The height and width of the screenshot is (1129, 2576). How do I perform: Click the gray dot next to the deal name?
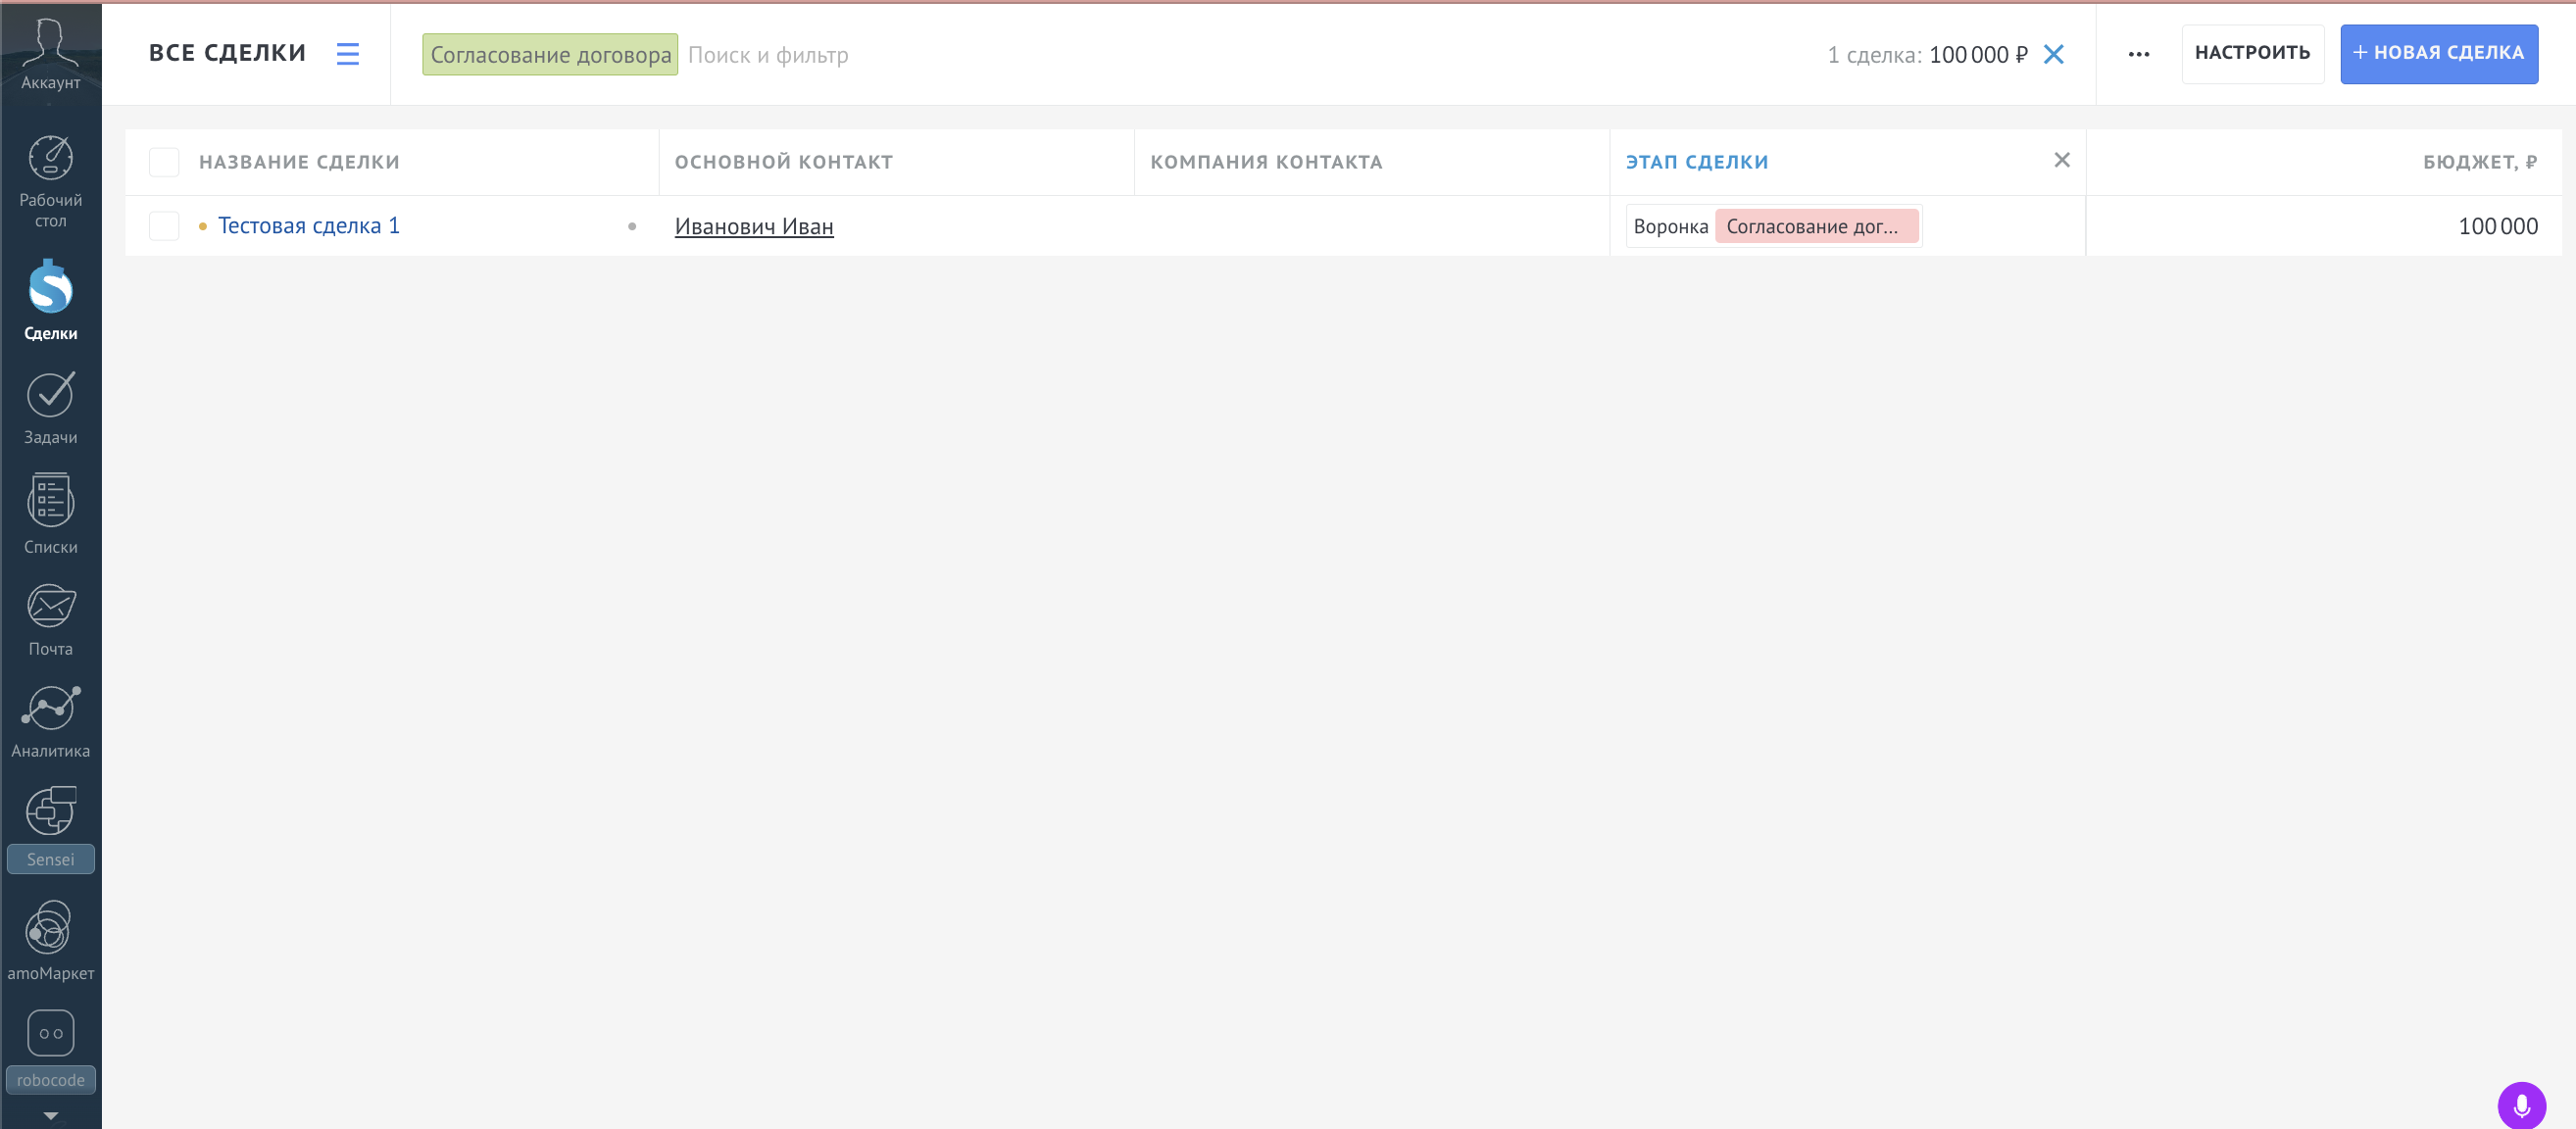632,226
